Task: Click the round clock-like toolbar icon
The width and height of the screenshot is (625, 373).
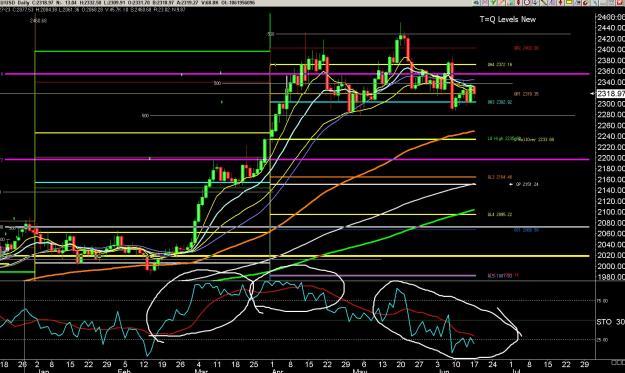Action: (527, 2)
